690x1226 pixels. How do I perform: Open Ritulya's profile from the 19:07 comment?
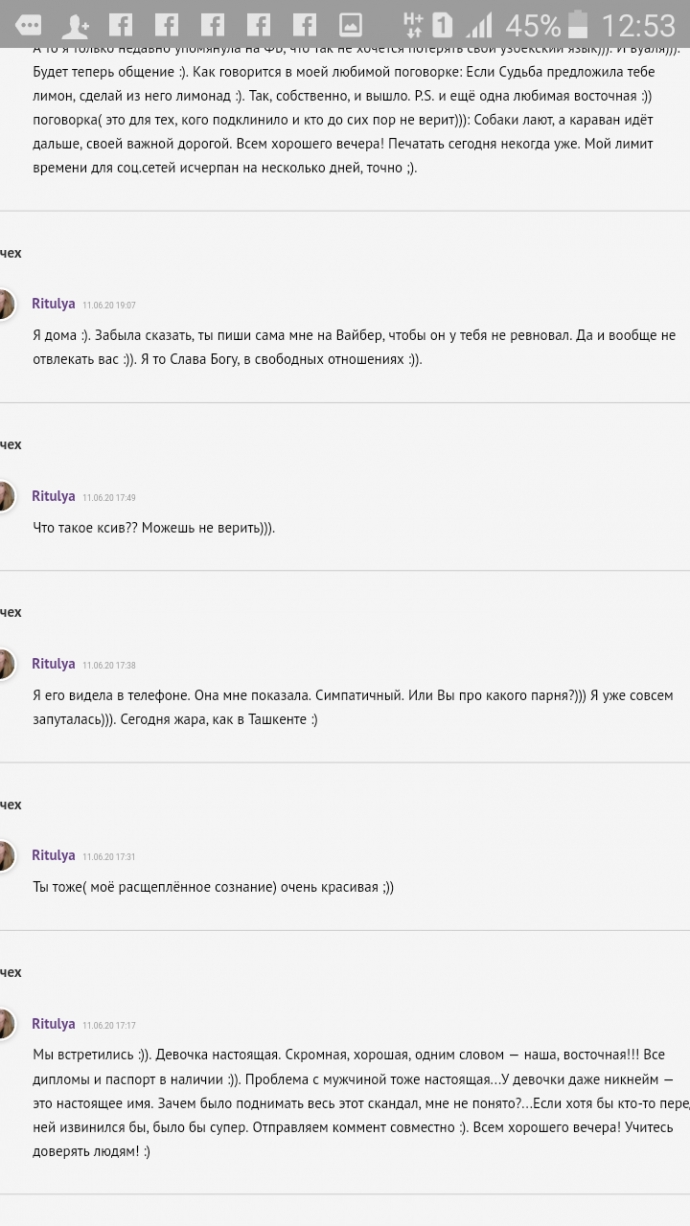tap(53, 303)
